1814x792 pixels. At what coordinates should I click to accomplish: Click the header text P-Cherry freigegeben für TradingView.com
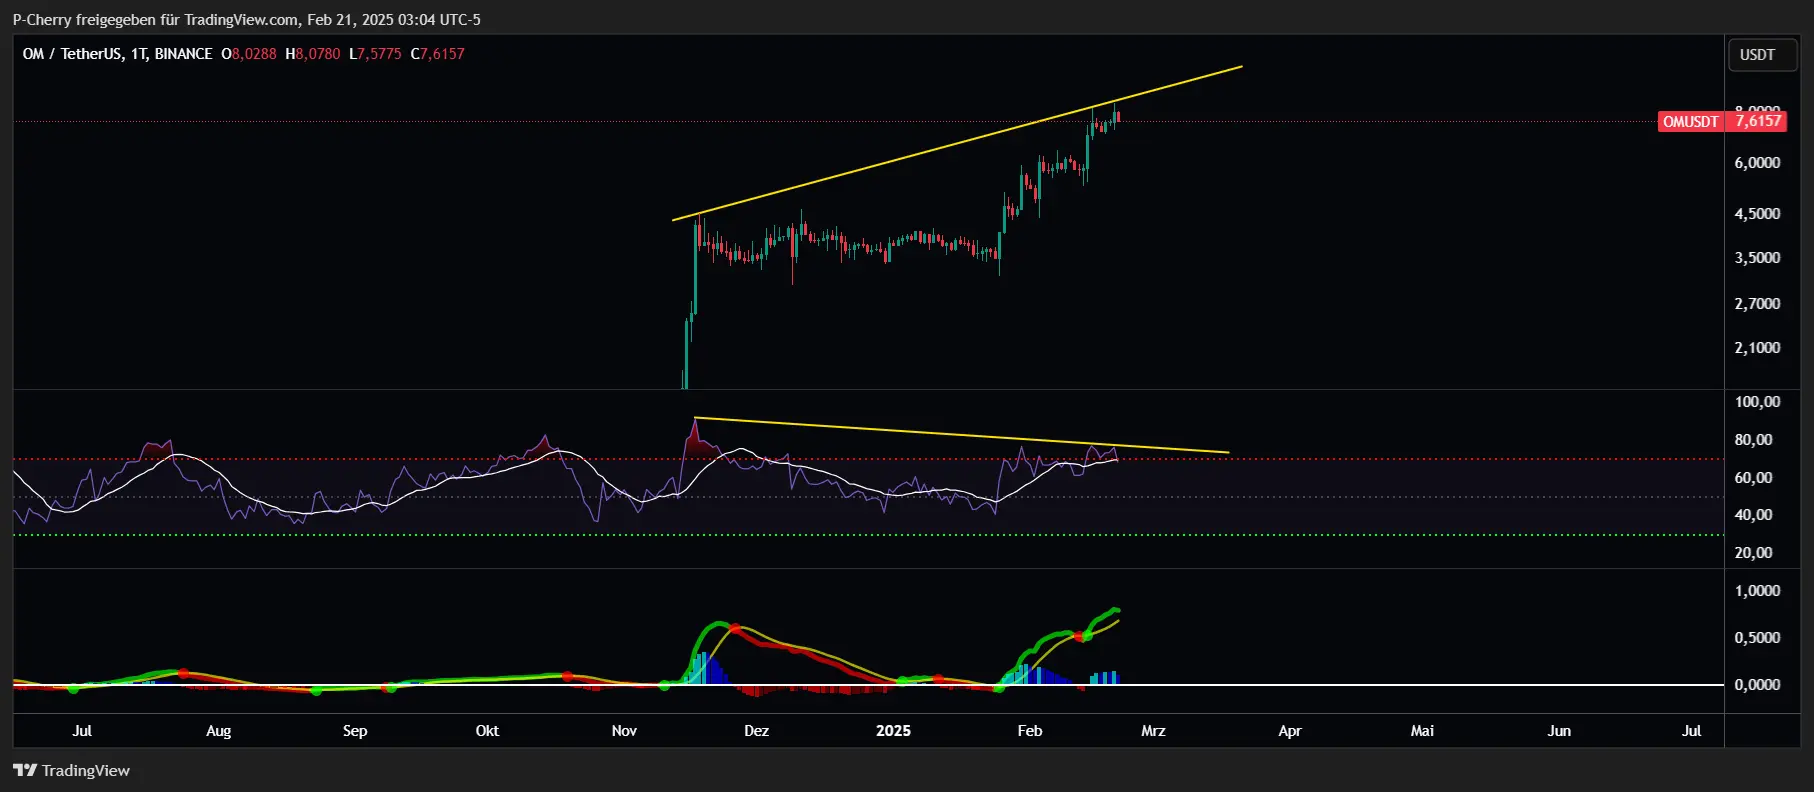[x=155, y=20]
